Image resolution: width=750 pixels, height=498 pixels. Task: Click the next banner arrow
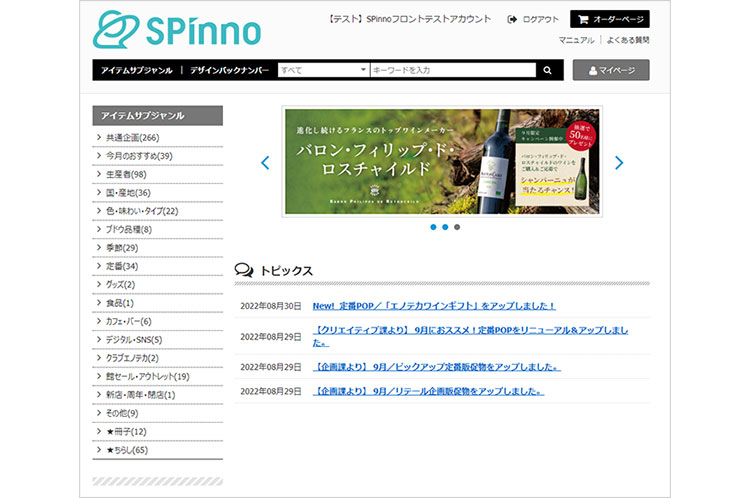(x=619, y=163)
